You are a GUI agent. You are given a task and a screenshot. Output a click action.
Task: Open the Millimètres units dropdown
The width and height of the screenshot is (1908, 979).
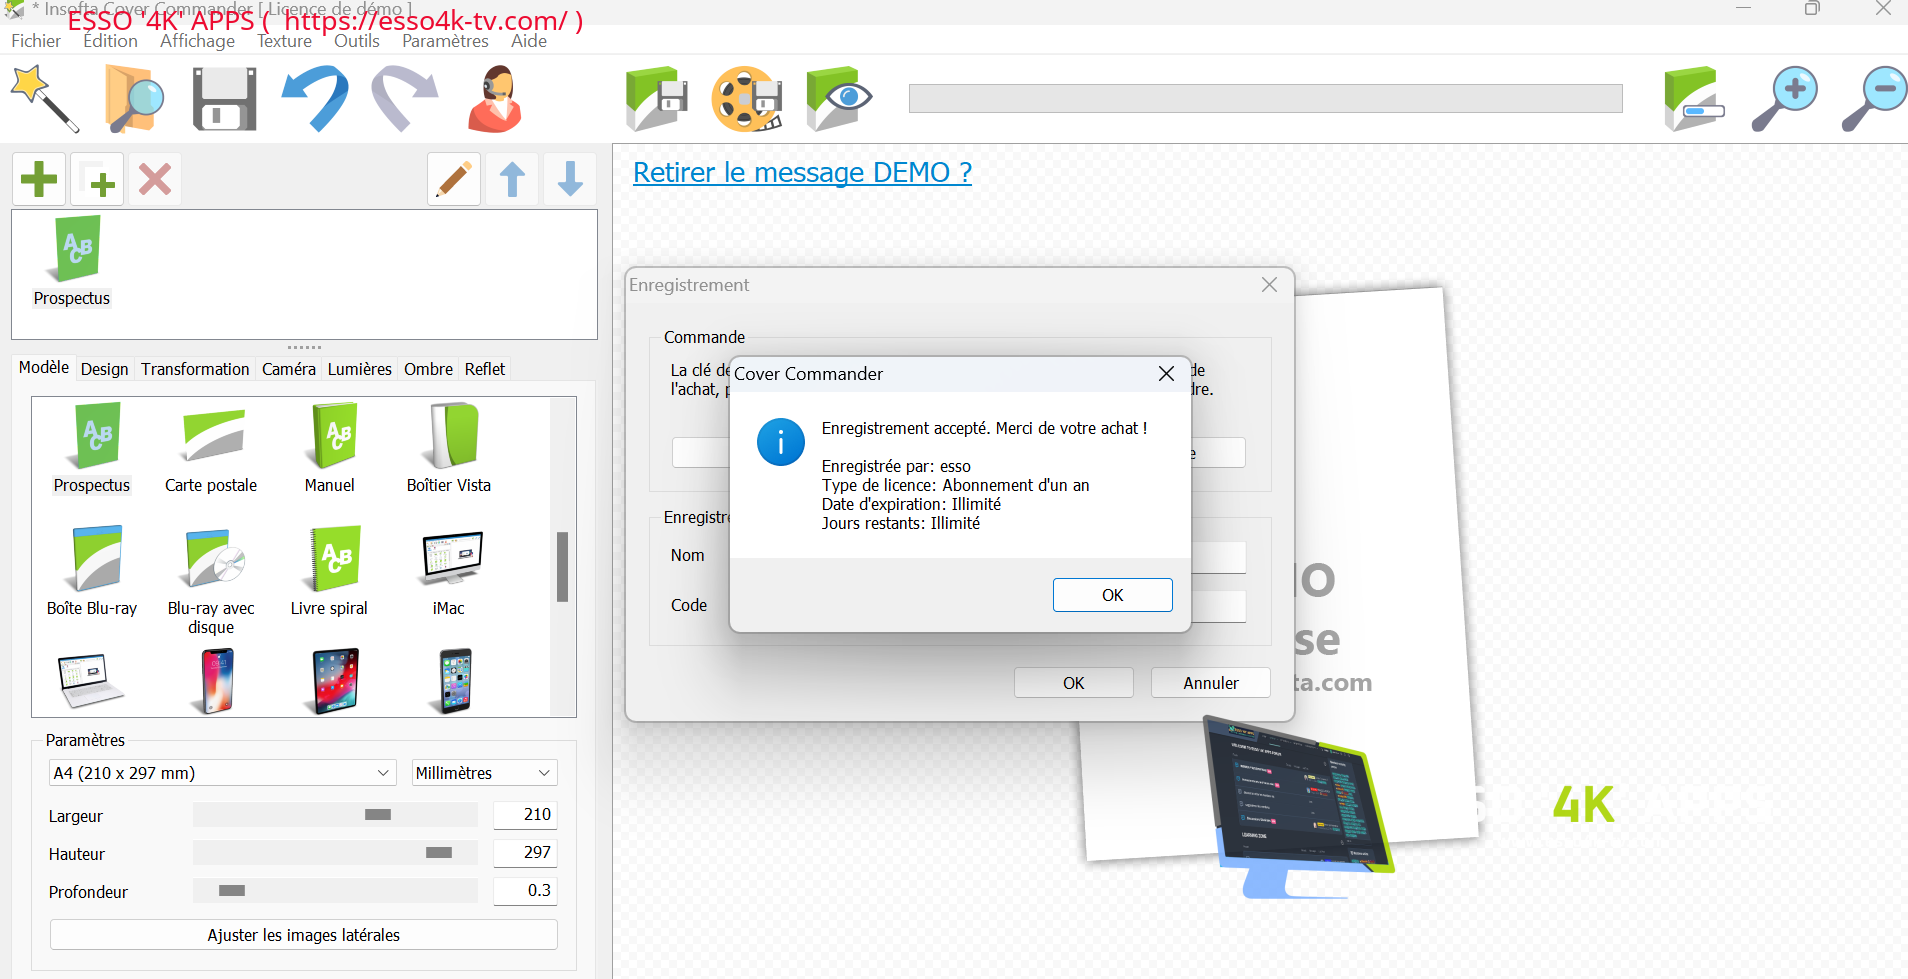[x=484, y=773]
